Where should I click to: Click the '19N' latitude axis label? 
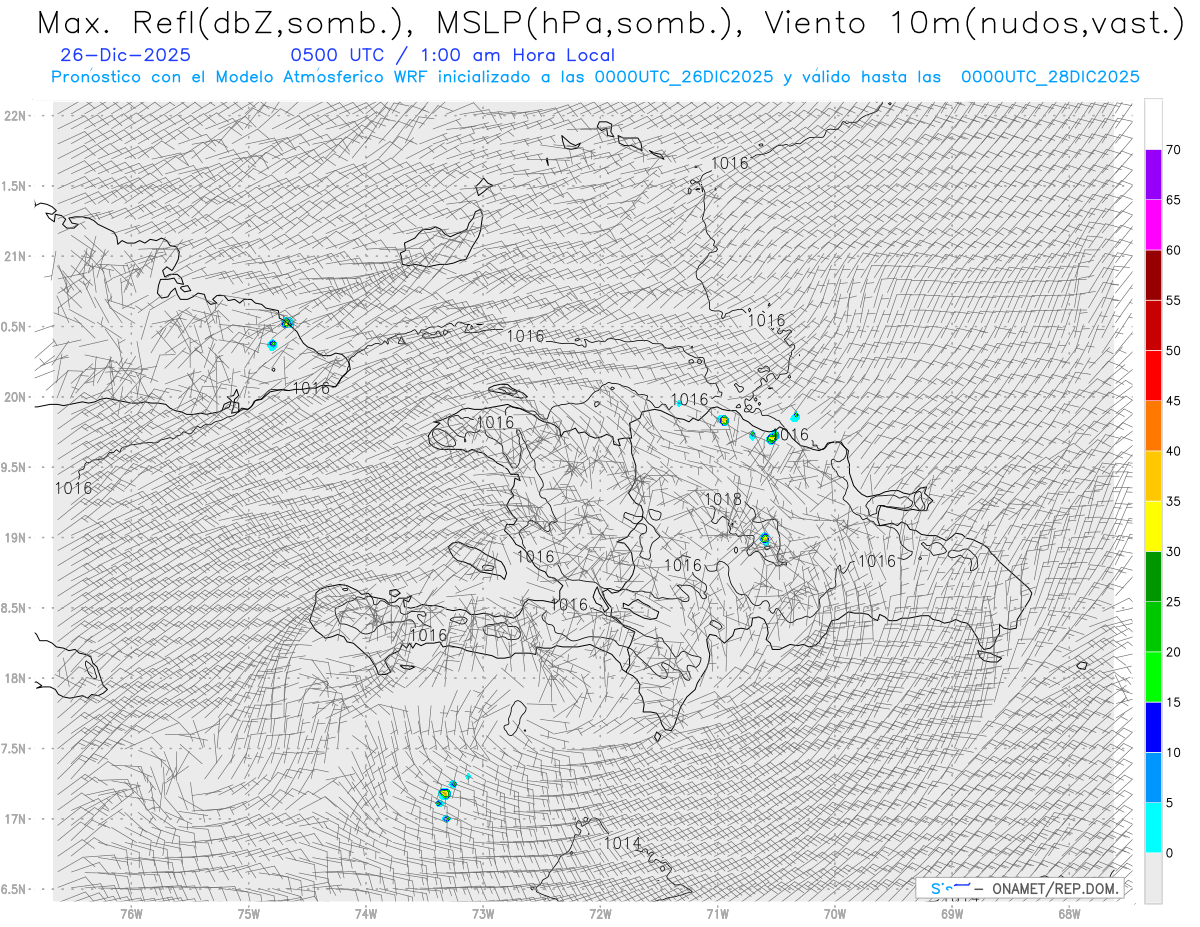pyautogui.click(x=16, y=538)
